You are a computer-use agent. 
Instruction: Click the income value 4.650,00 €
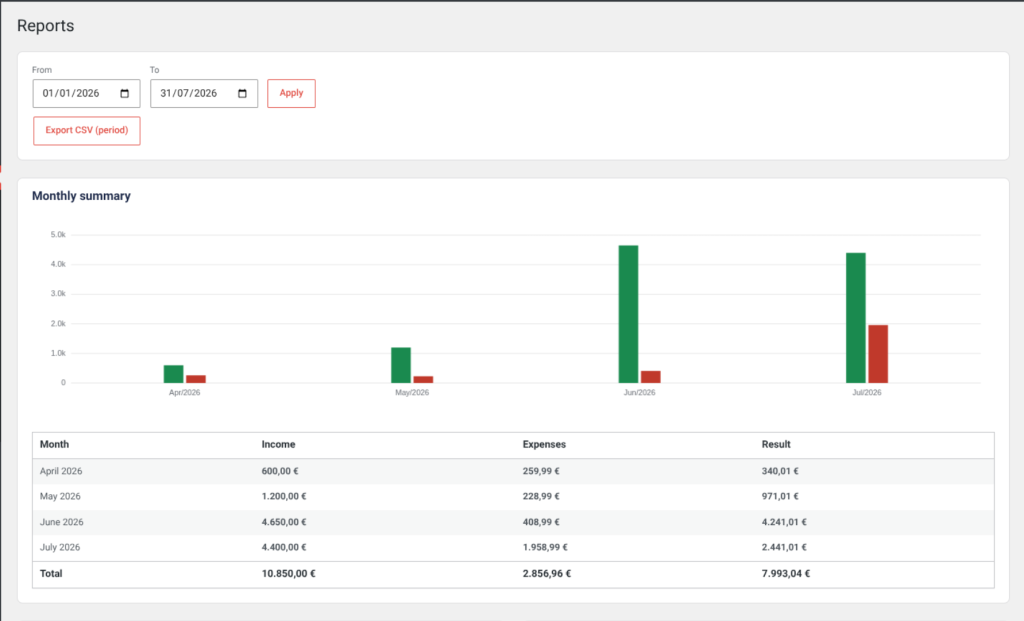(284, 522)
